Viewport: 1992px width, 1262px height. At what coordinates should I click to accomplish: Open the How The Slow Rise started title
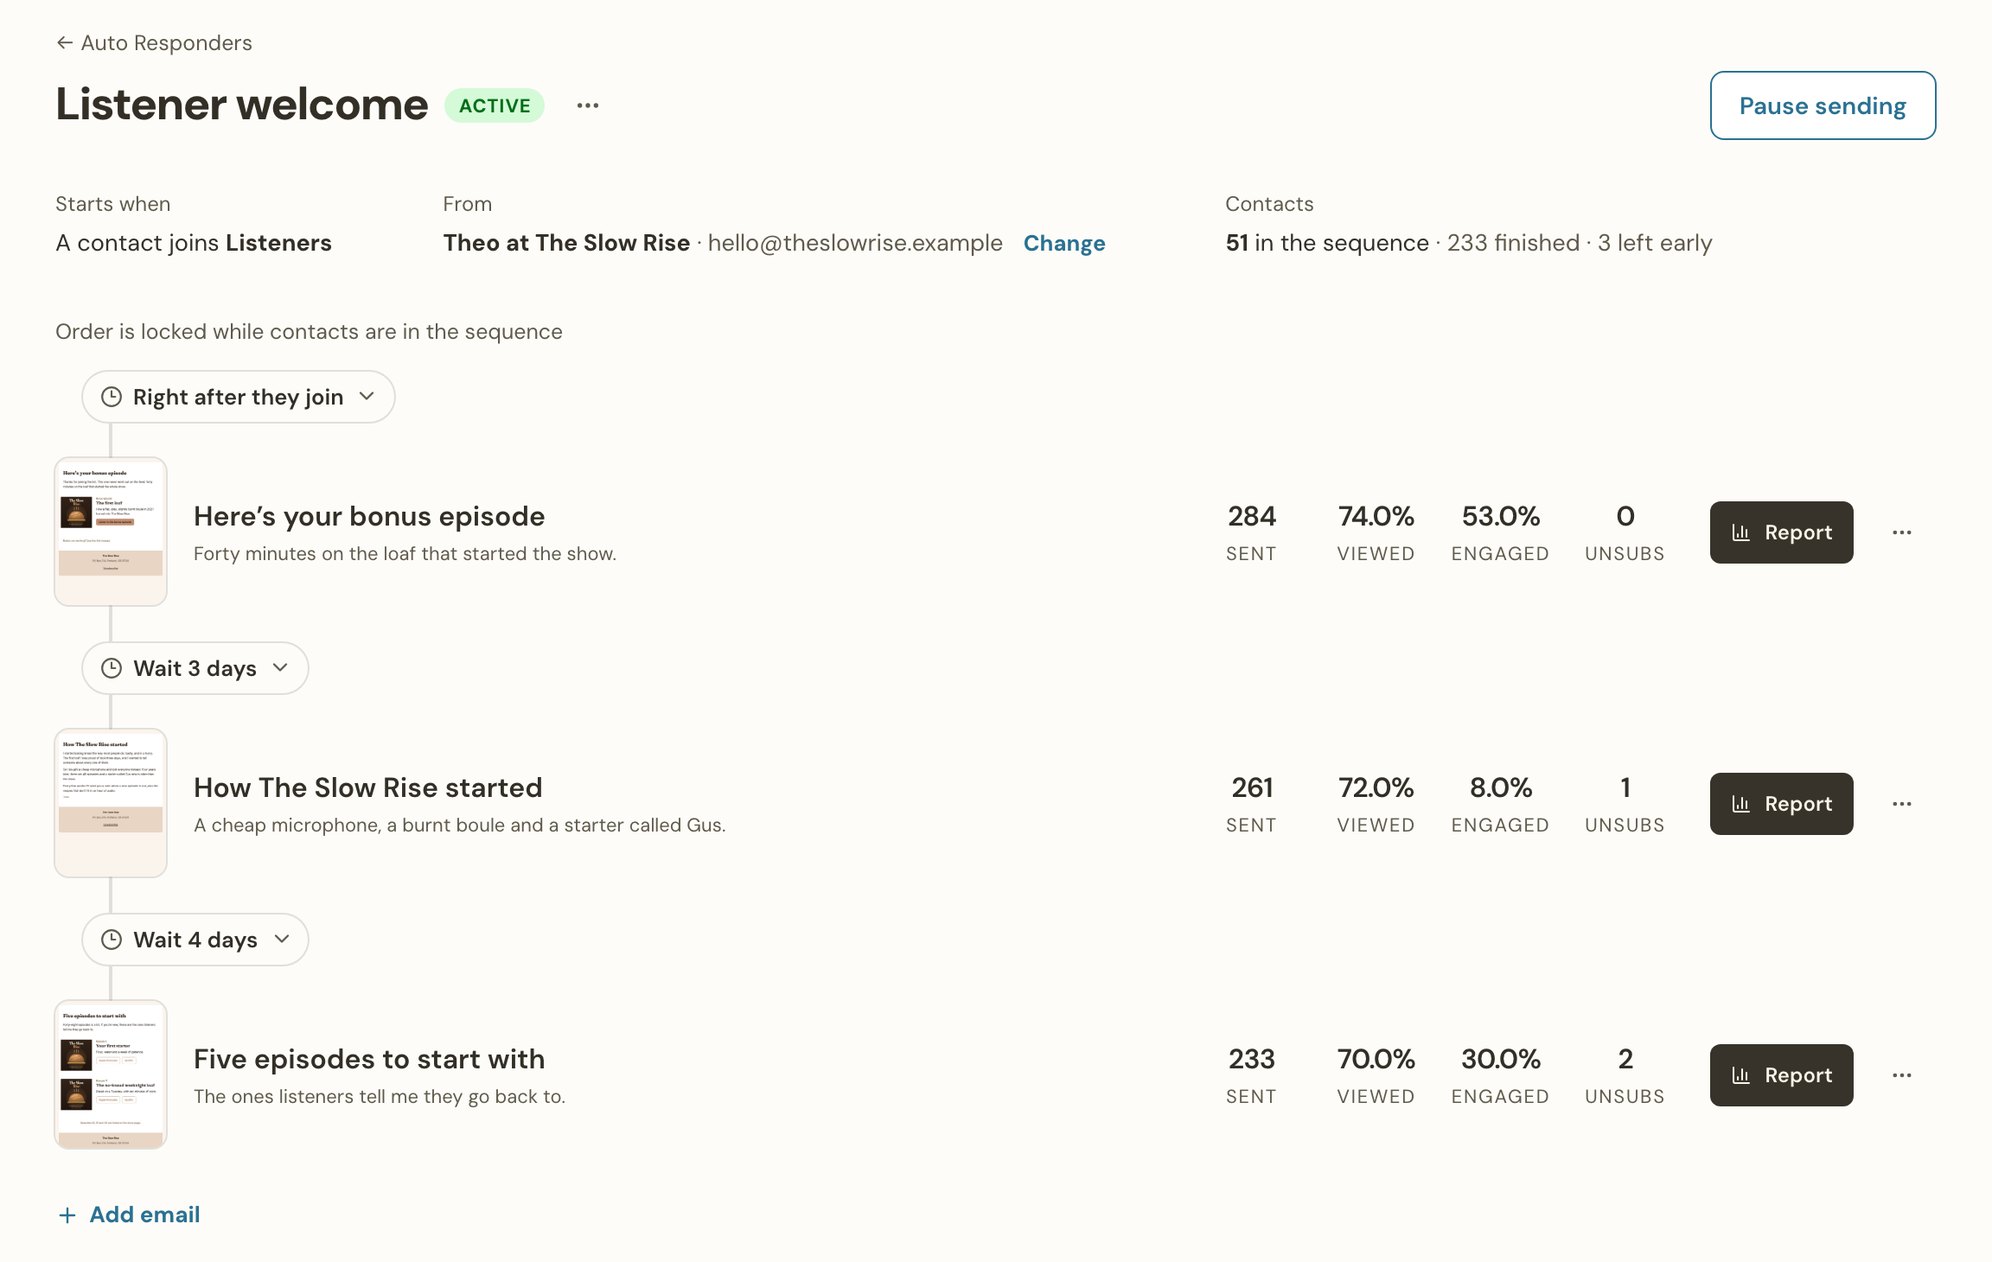point(368,787)
